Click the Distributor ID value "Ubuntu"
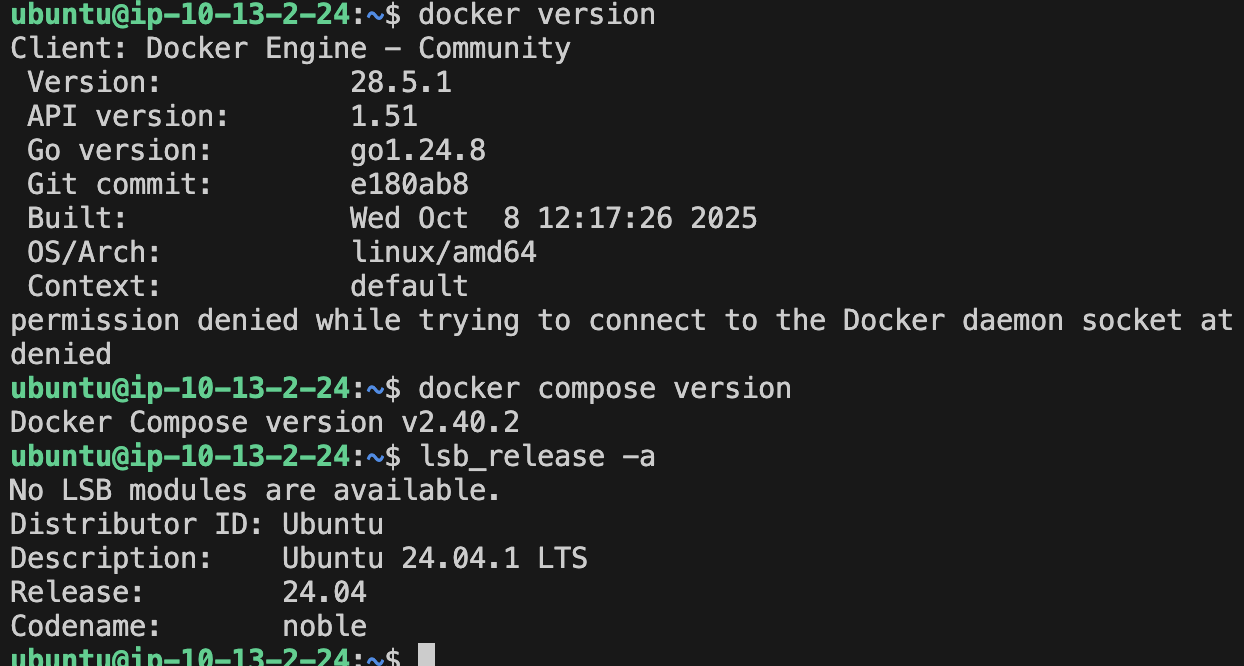The height and width of the screenshot is (666, 1244). (x=332, y=524)
